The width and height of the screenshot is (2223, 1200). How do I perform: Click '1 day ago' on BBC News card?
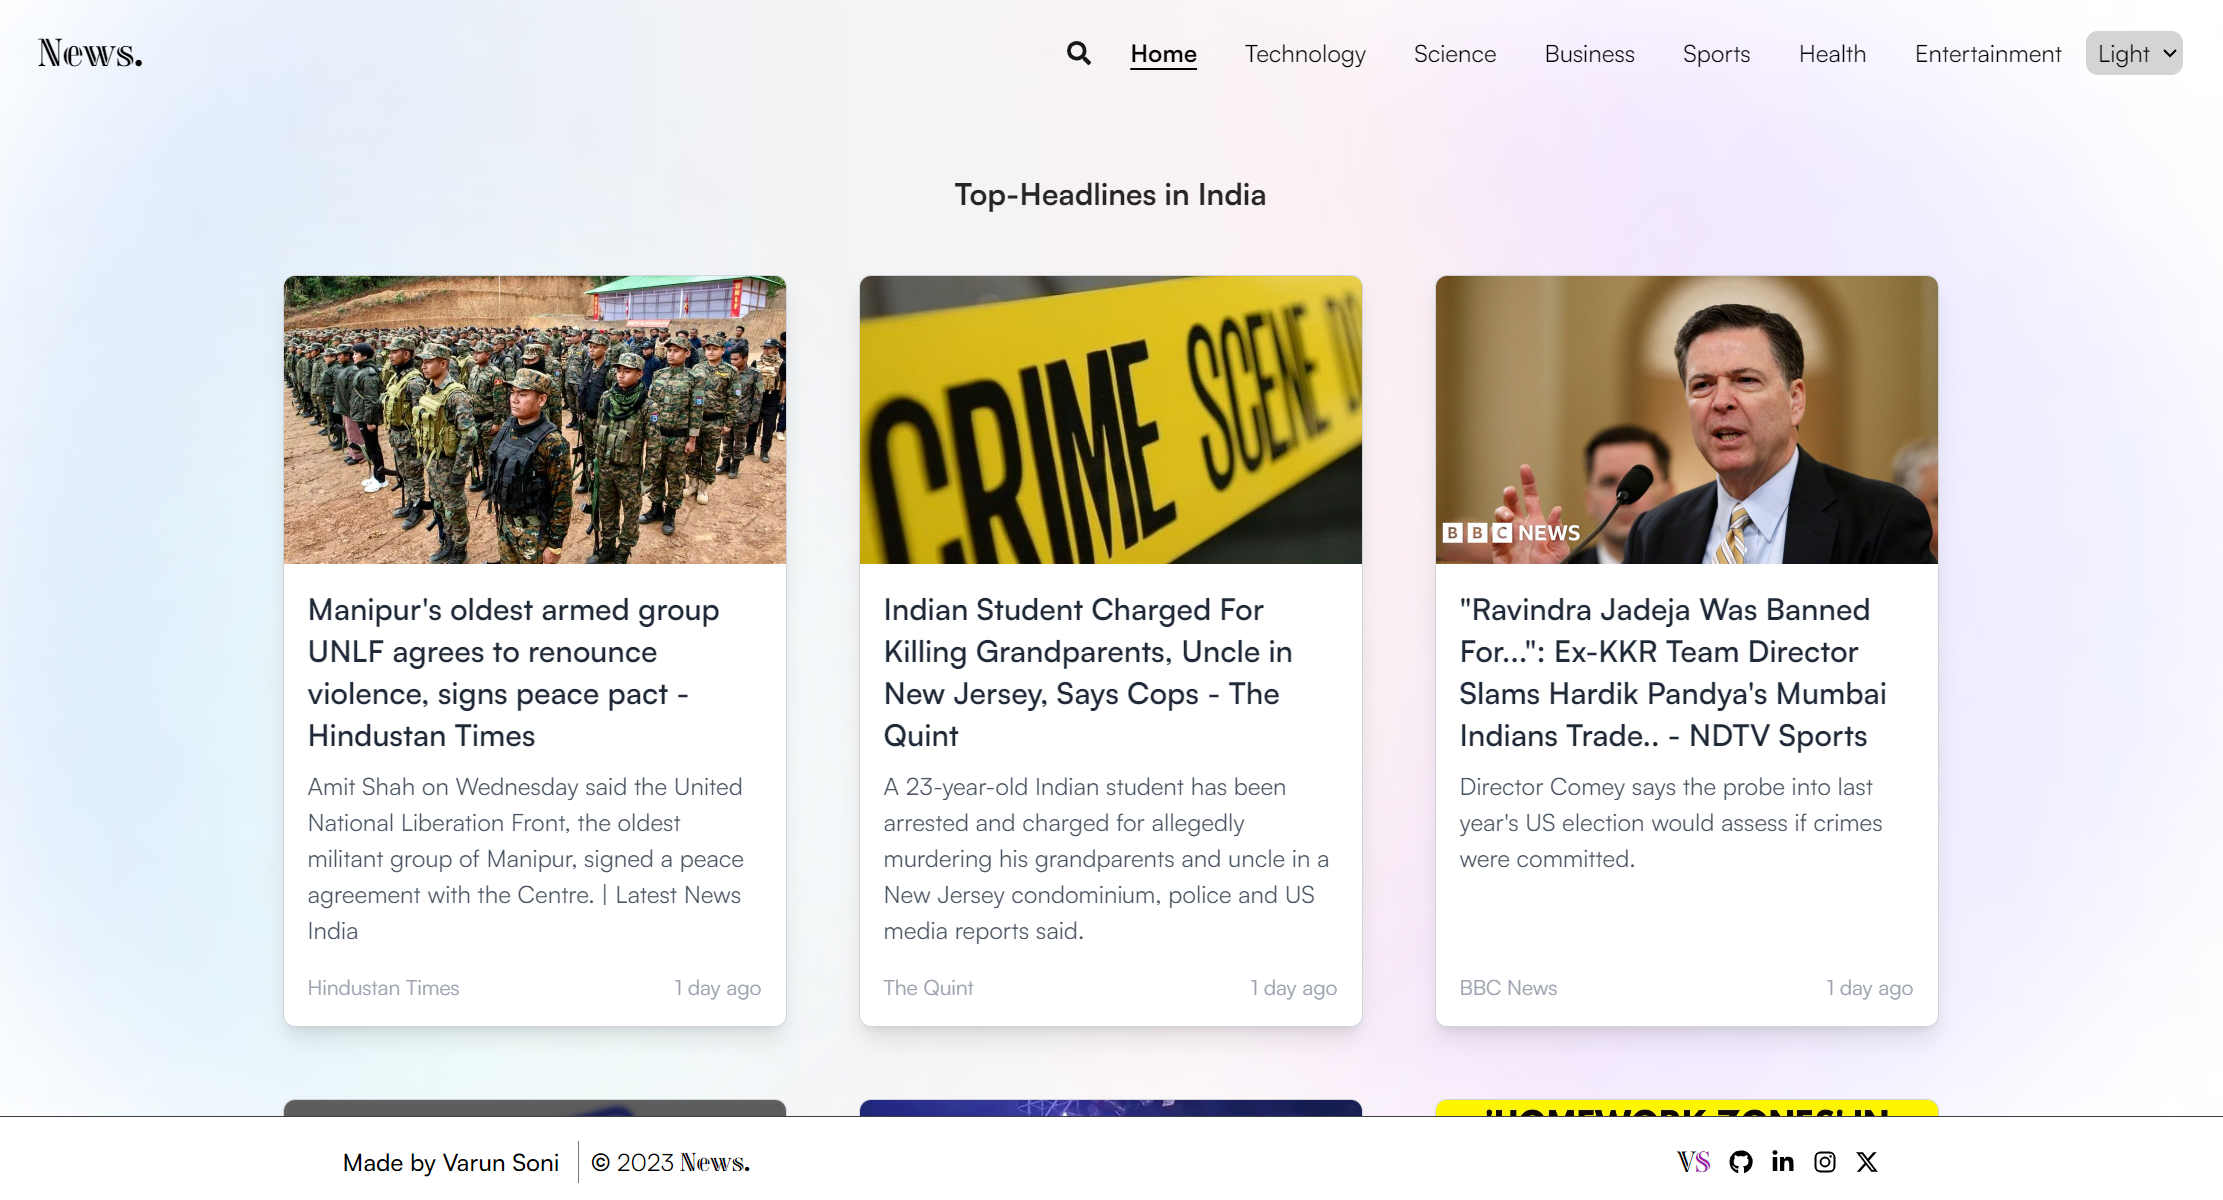click(x=1869, y=988)
